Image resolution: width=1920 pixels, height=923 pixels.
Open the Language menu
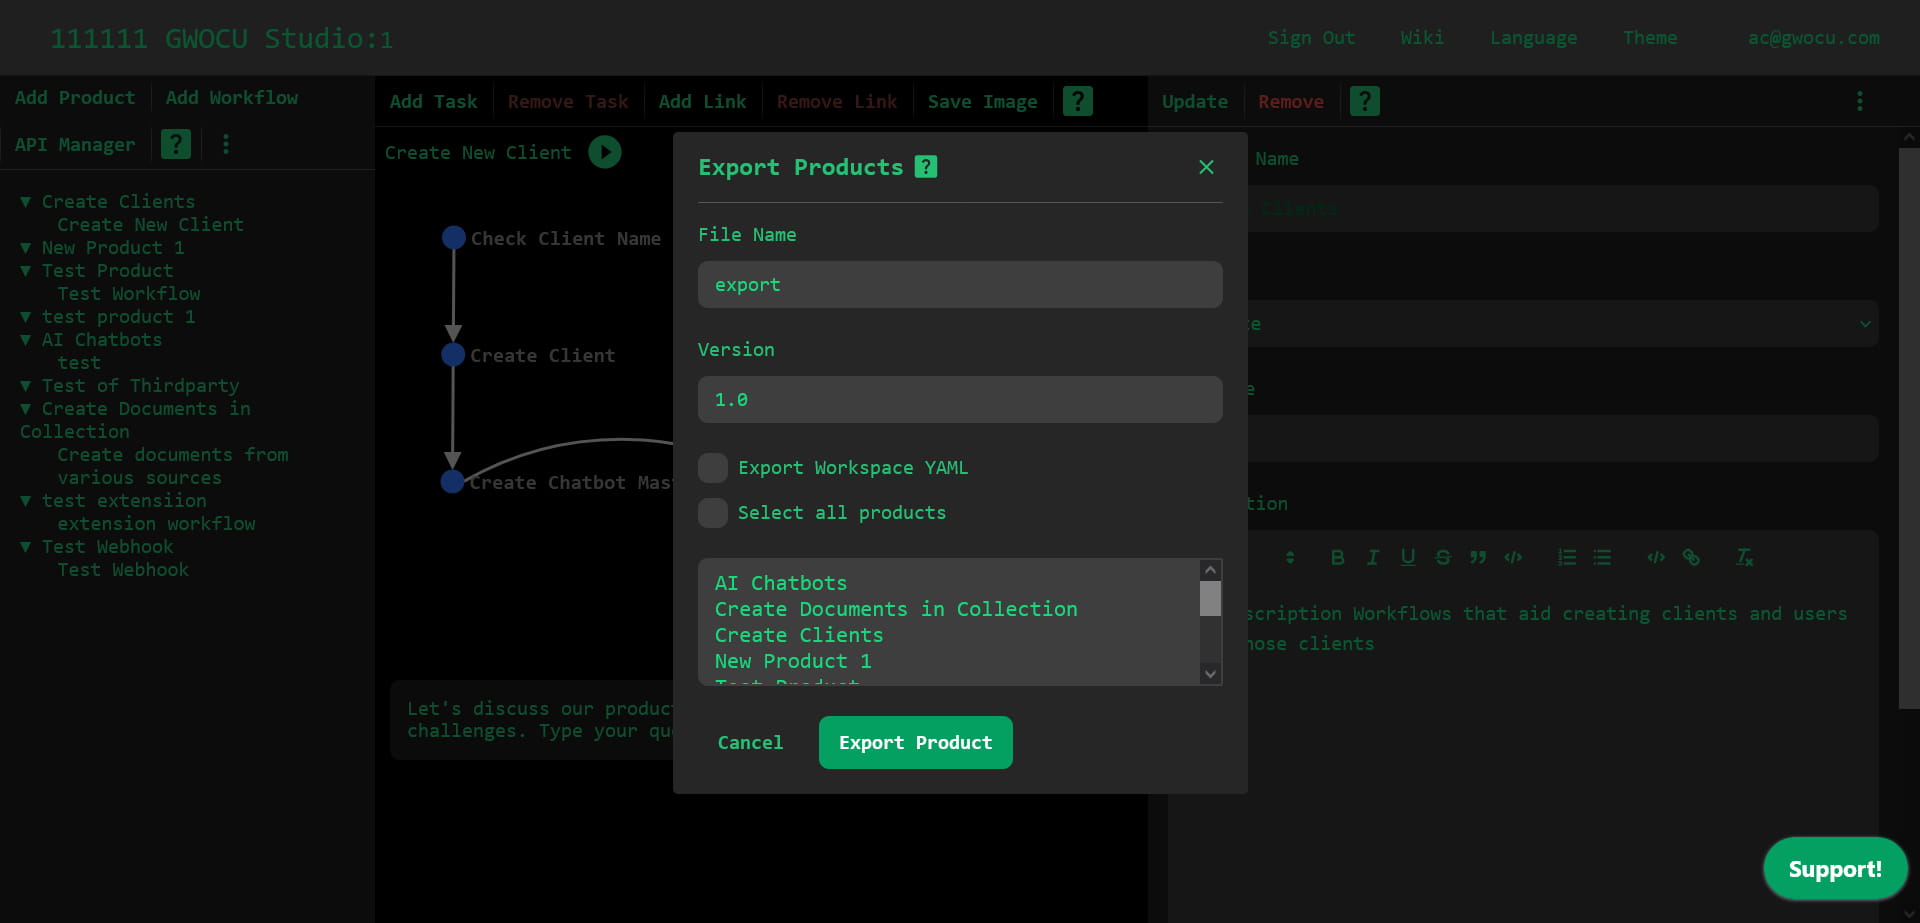[x=1533, y=38]
